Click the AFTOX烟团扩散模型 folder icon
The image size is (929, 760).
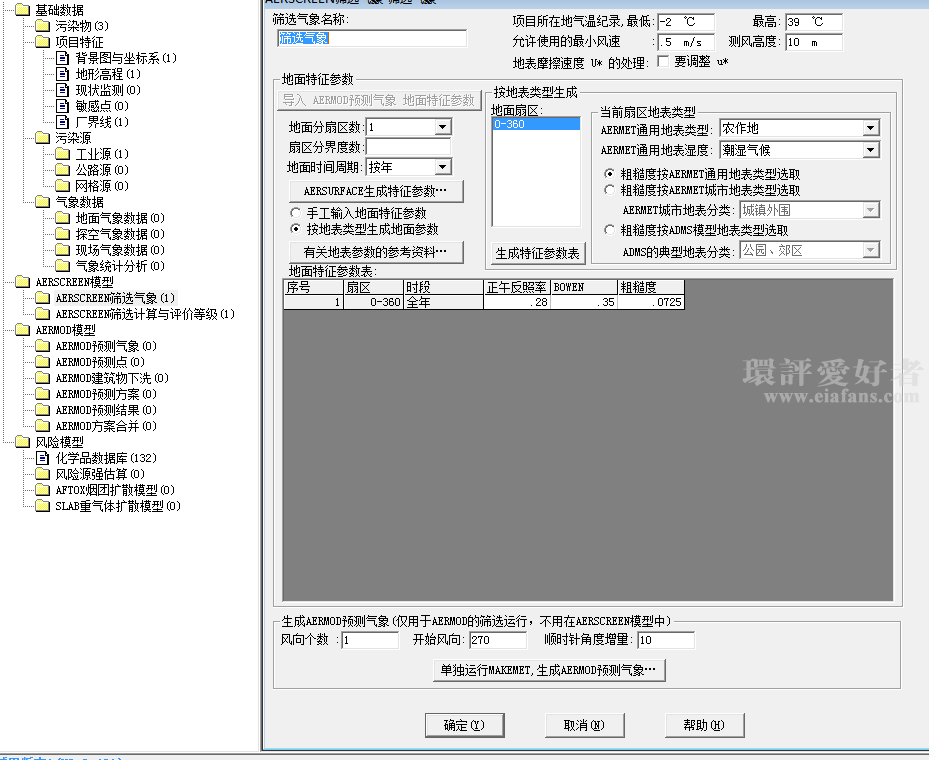click(42, 489)
